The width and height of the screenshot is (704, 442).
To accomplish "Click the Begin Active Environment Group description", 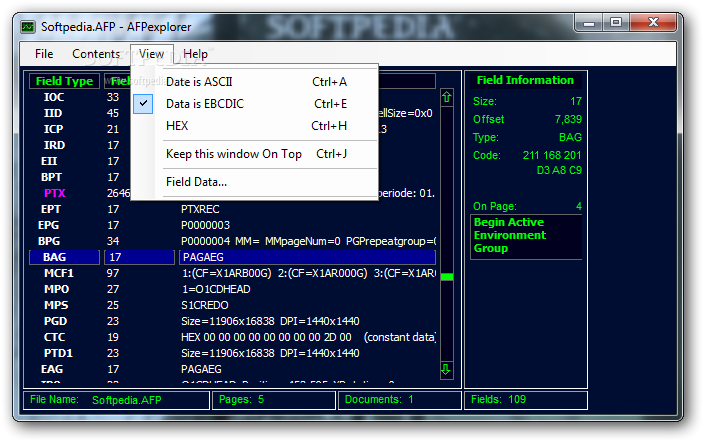I will [526, 235].
